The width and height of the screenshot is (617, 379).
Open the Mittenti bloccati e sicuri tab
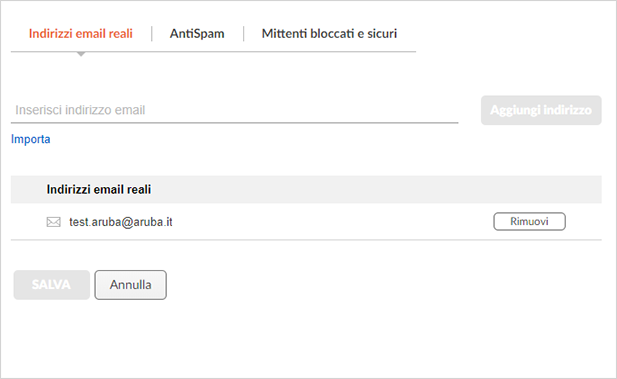tap(329, 34)
